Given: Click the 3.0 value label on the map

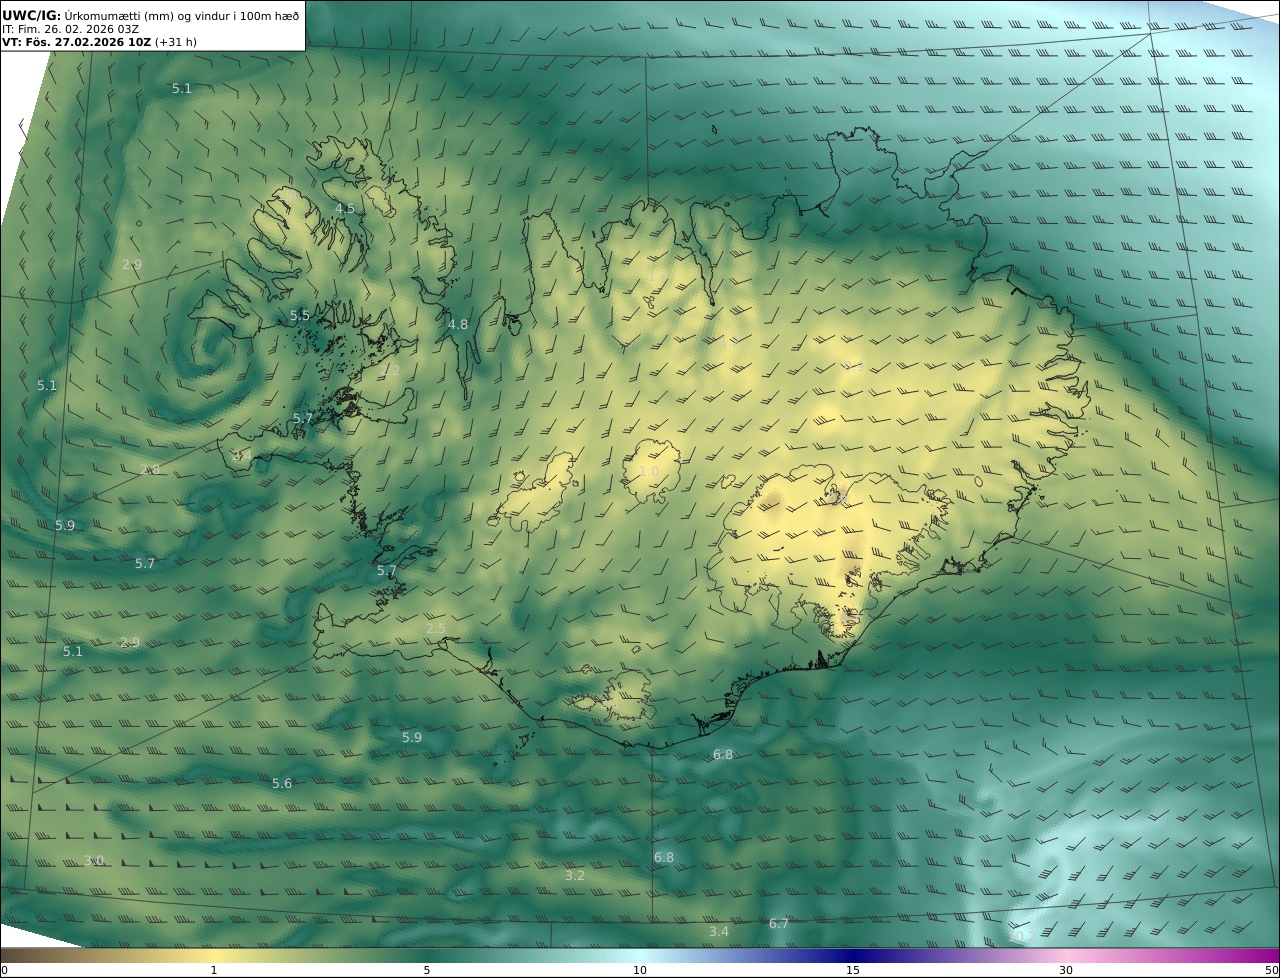Looking at the screenshot, I should [94, 860].
